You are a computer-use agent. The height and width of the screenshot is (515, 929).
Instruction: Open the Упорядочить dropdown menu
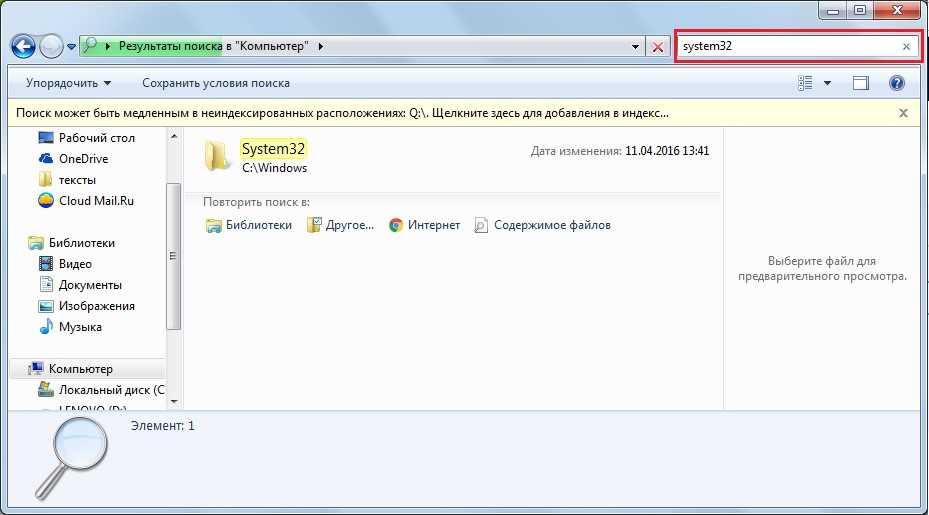[x=68, y=83]
